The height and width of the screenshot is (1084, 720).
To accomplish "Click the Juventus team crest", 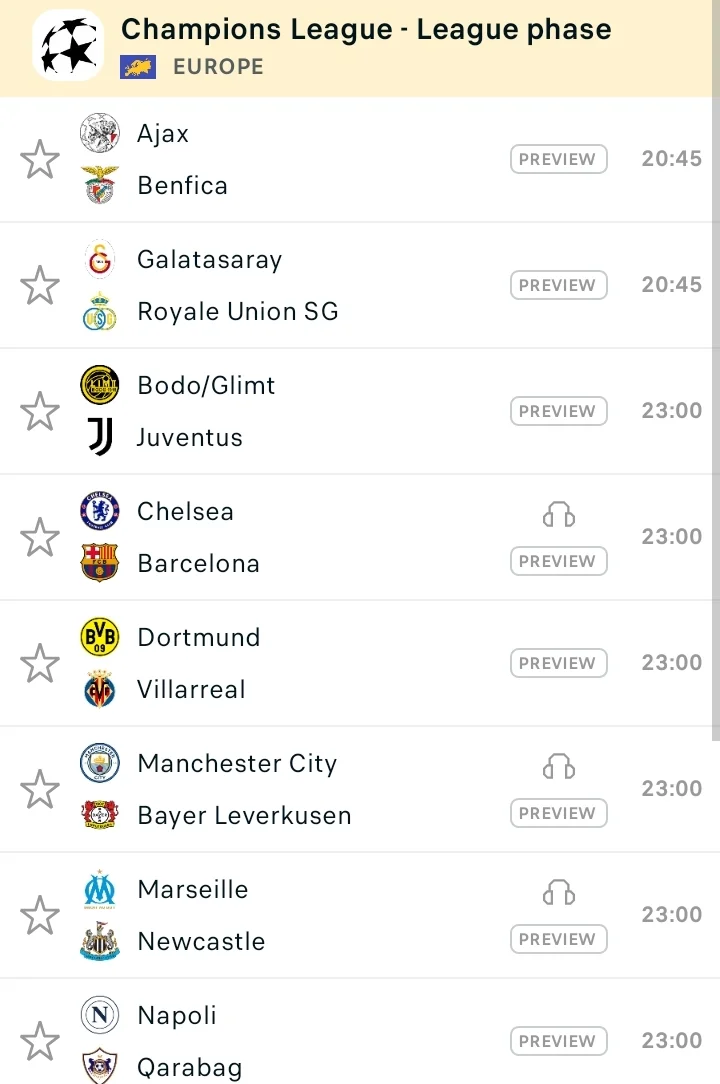I will pyautogui.click(x=100, y=437).
